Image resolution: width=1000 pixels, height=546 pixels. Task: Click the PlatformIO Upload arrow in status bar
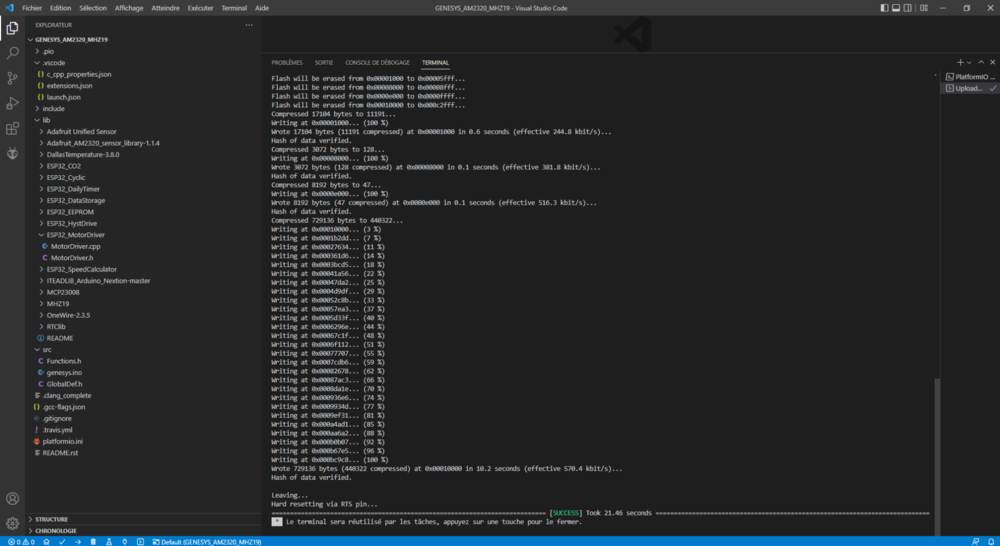tap(78, 542)
